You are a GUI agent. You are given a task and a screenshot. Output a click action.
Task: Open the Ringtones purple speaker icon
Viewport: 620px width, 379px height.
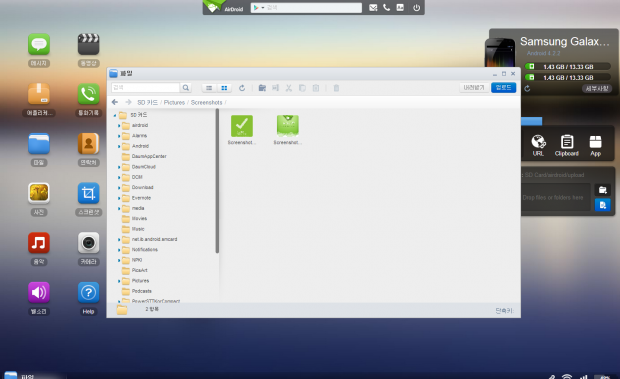[39, 292]
